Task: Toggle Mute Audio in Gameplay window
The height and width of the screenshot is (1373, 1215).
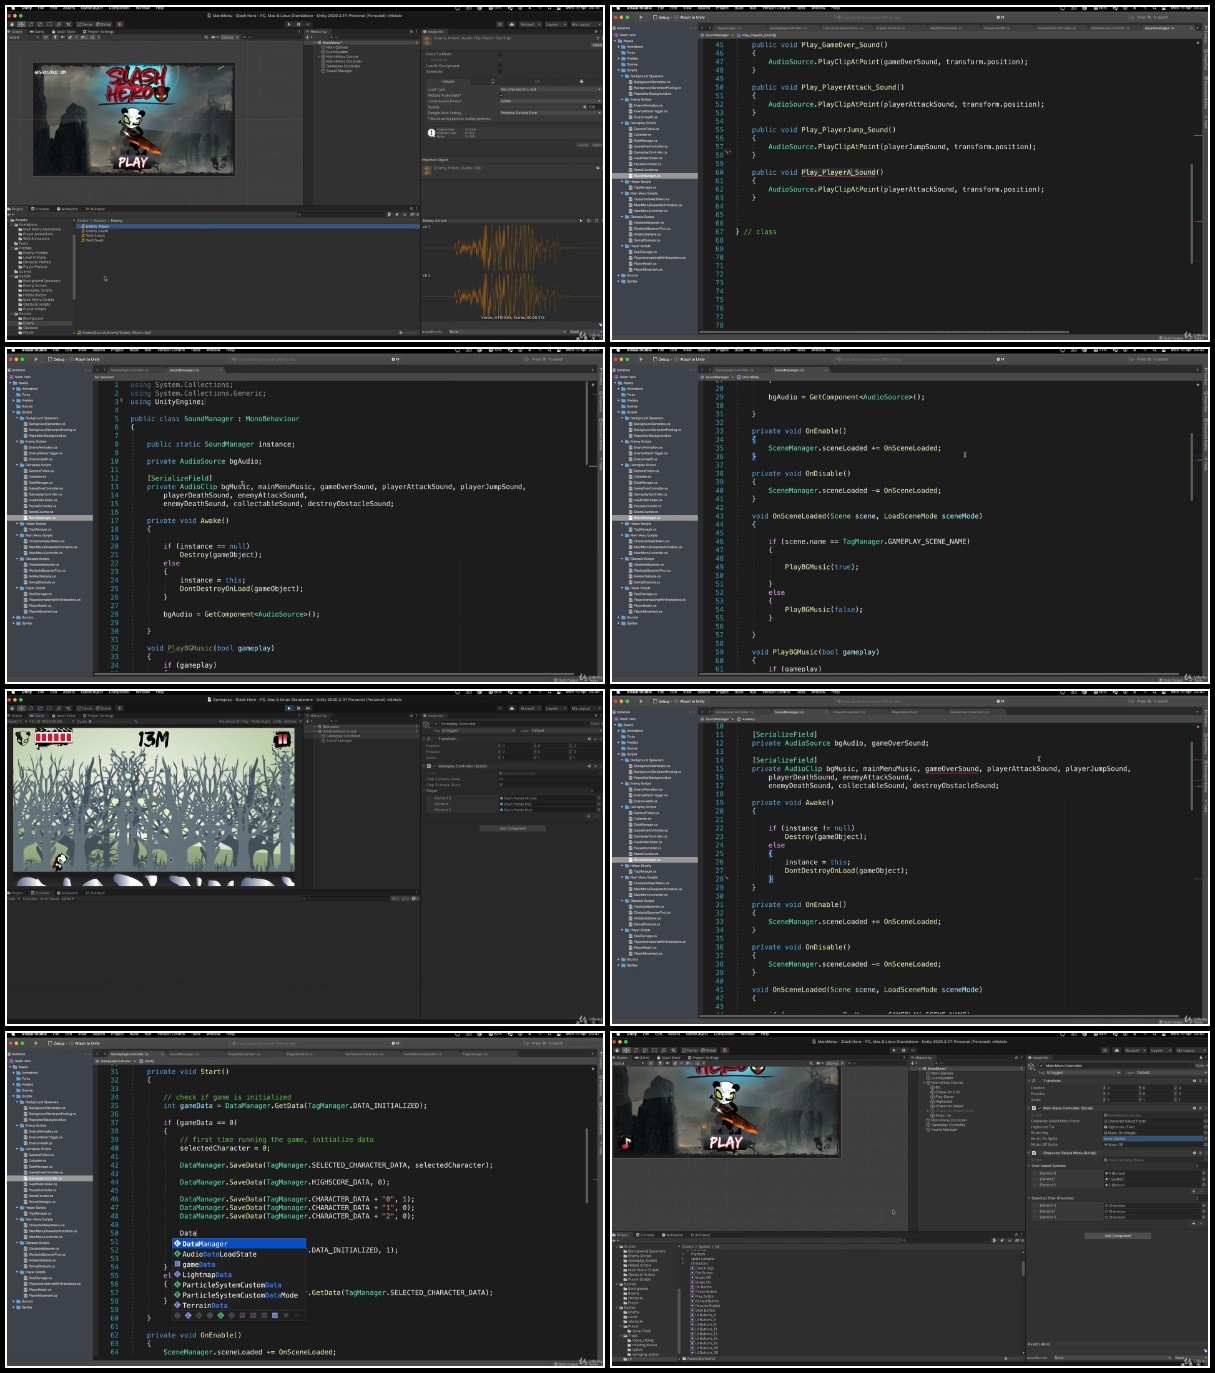Action: pyautogui.click(x=260, y=722)
